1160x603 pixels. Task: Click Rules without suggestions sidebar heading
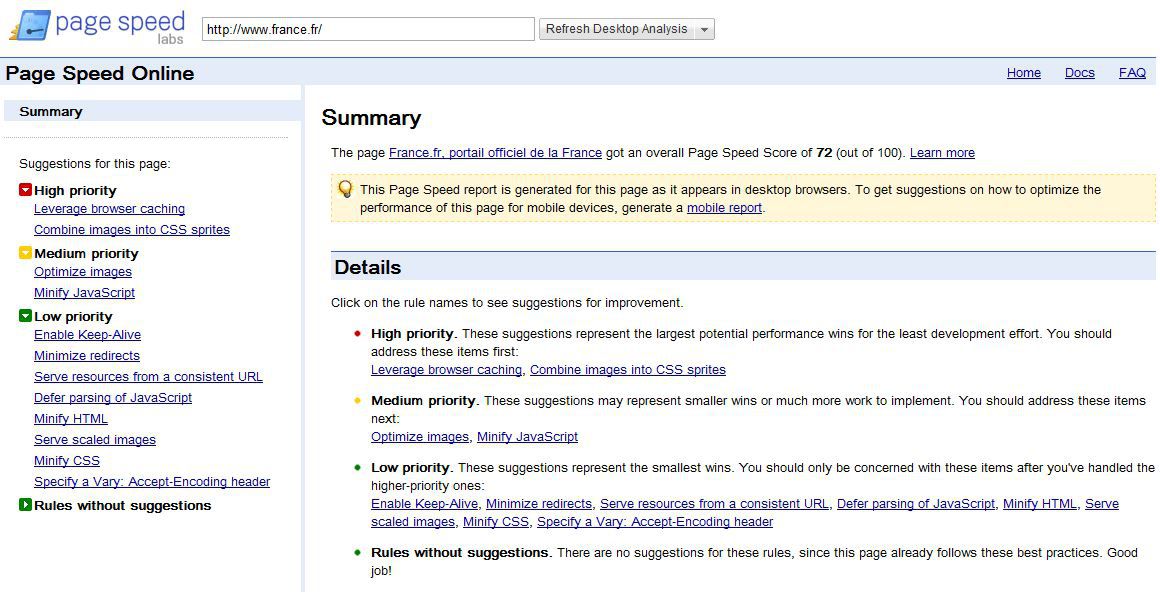pyautogui.click(x=123, y=505)
